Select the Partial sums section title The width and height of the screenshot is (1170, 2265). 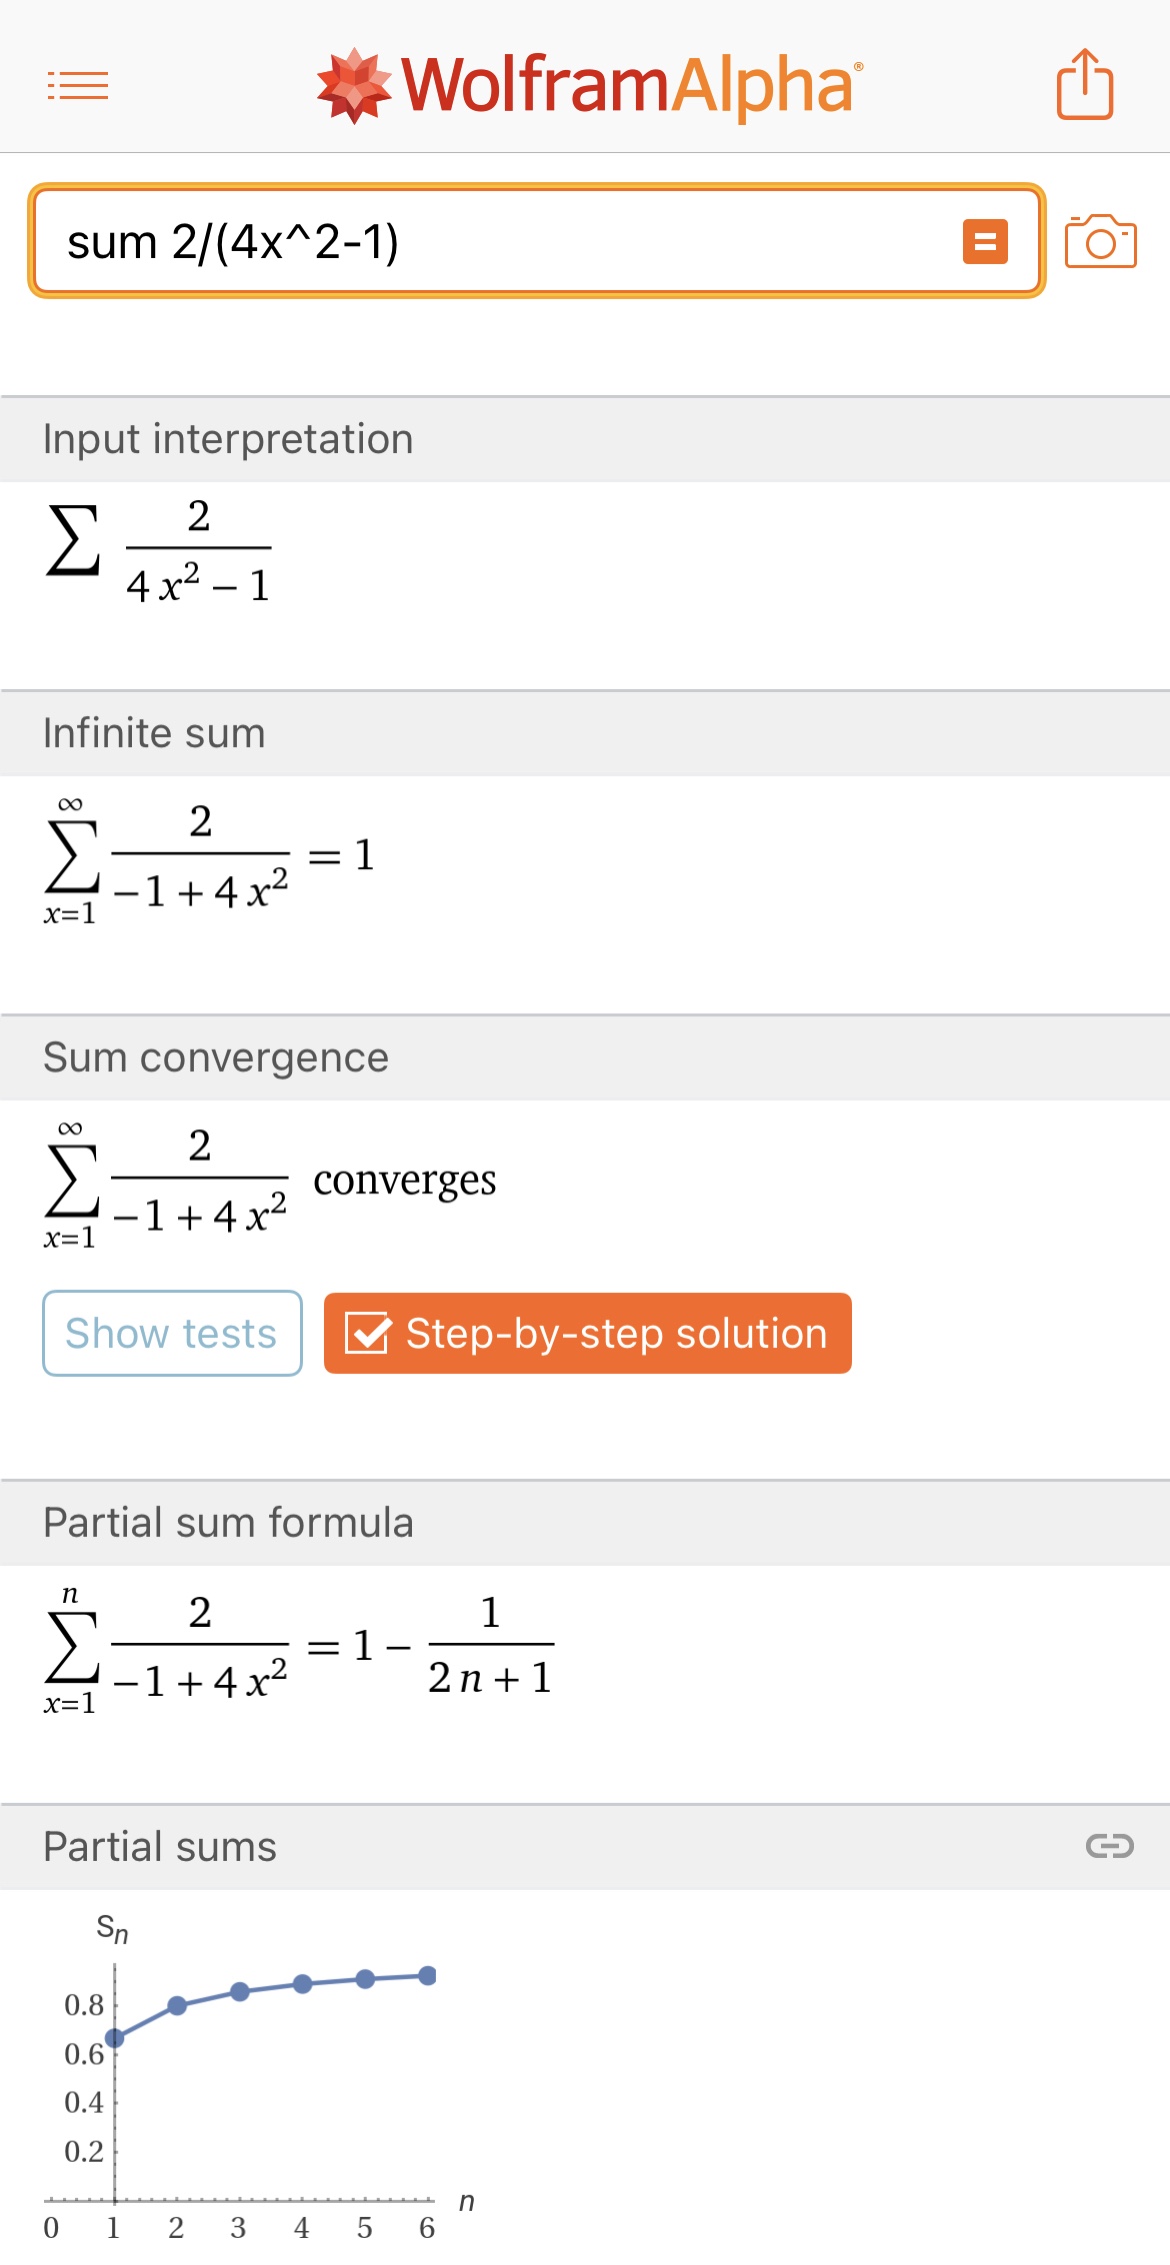[x=160, y=1847]
